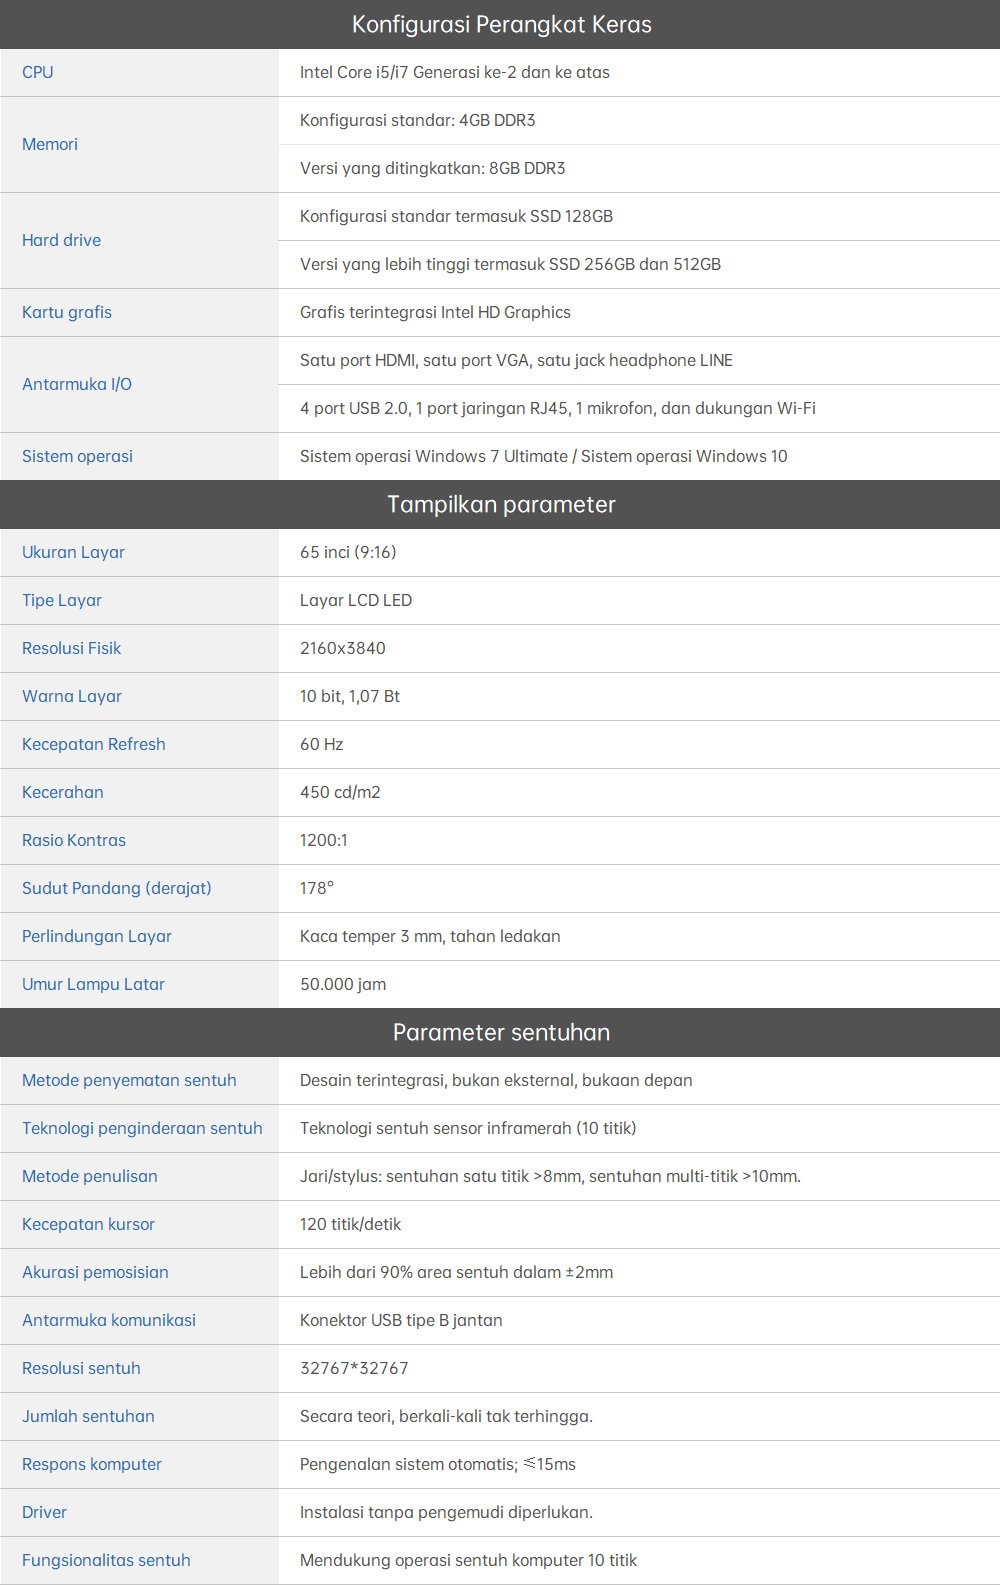Click the CPU row label
This screenshot has width=1000, height=1585.
[x=38, y=72]
